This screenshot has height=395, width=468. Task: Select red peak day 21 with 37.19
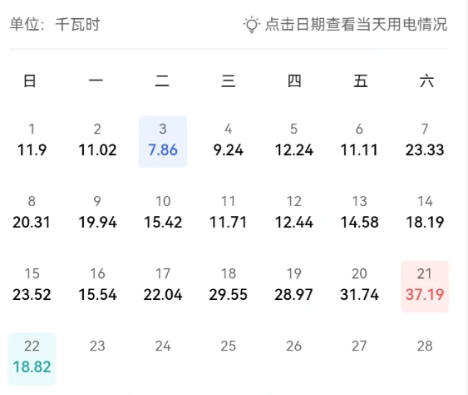tap(425, 286)
